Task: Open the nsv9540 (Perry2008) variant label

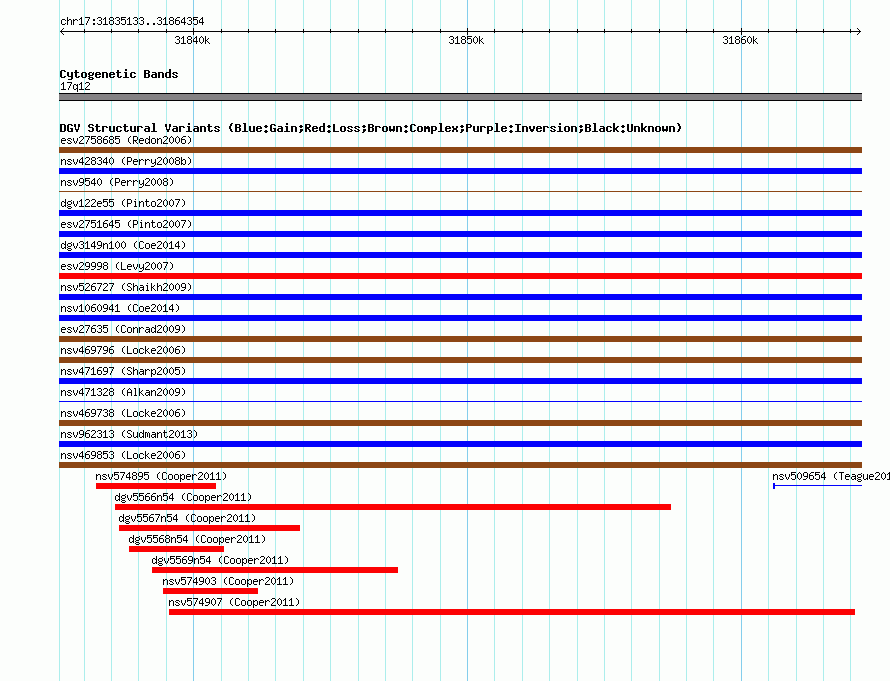Action: pyautogui.click(x=117, y=182)
